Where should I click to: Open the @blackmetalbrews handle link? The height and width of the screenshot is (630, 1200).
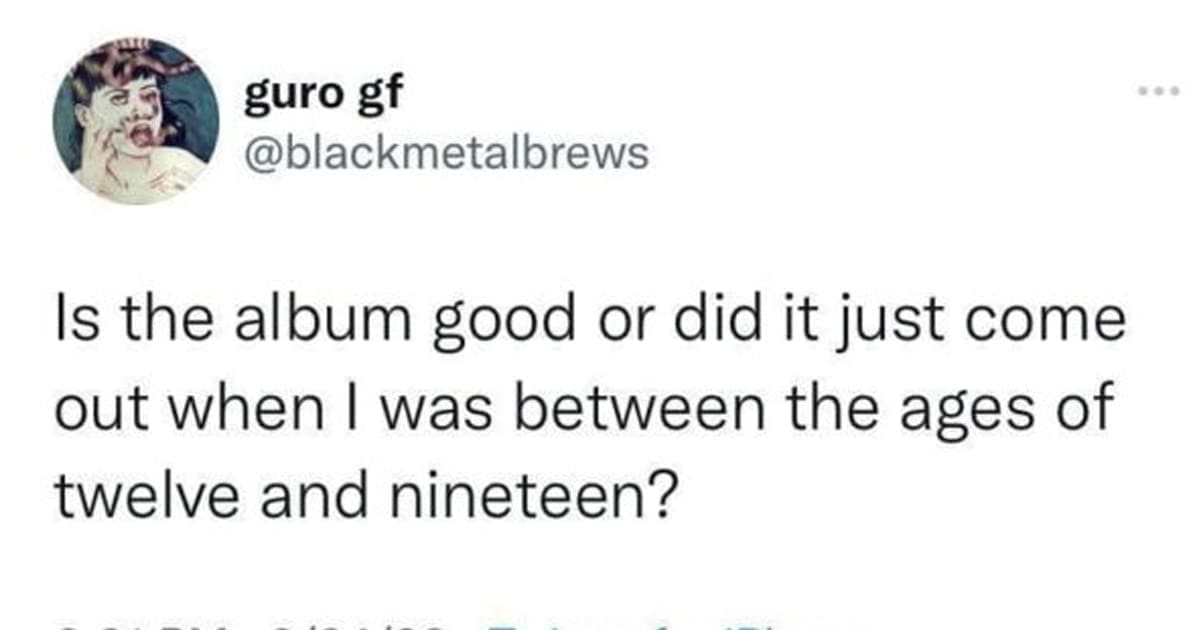(x=445, y=153)
